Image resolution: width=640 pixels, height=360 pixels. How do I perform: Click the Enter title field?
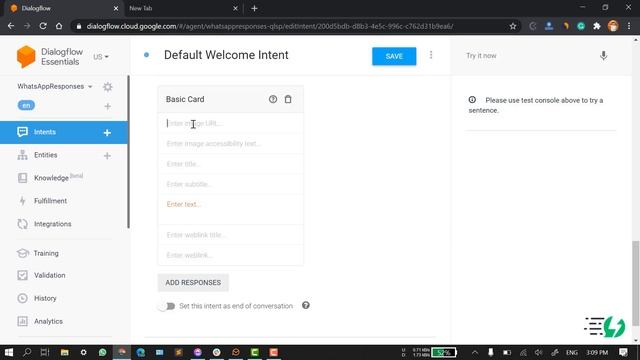[231, 164]
